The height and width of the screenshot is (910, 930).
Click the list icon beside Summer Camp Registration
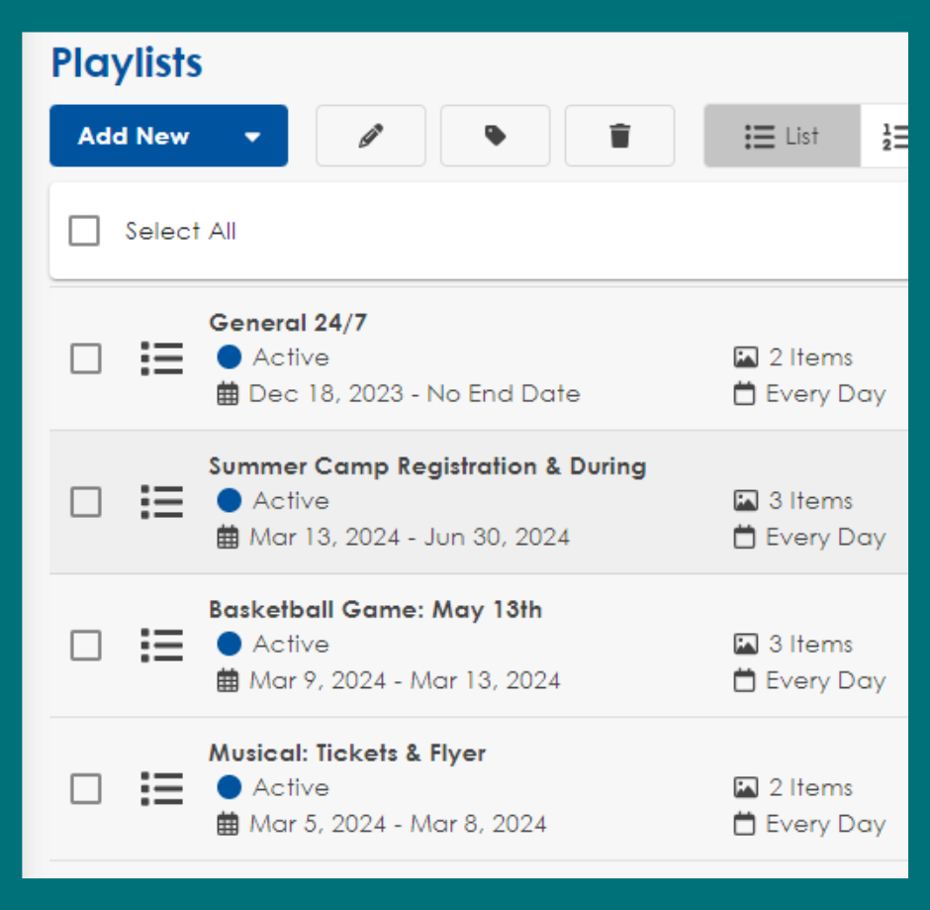pyautogui.click(x=162, y=501)
